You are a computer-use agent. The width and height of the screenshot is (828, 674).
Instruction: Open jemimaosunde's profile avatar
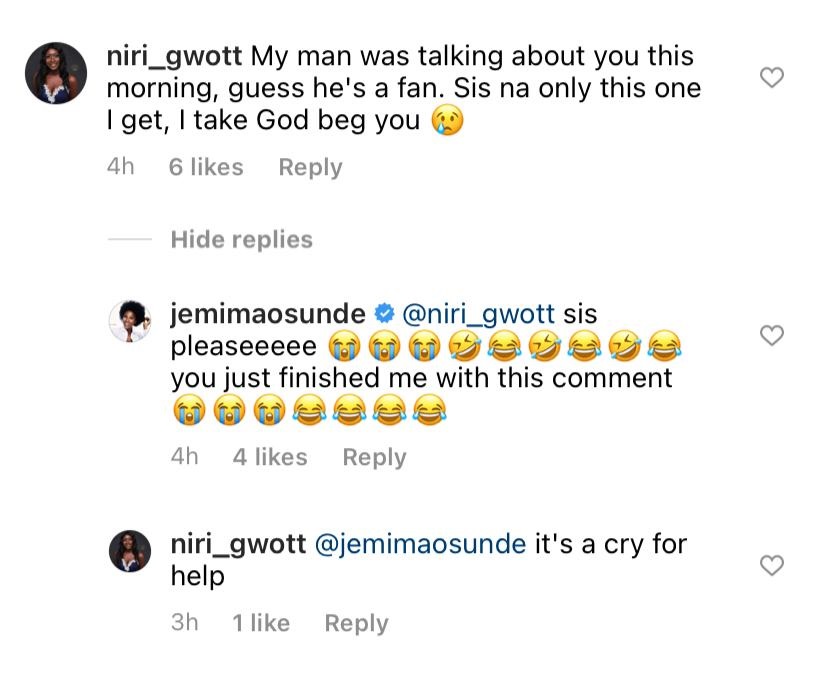(x=129, y=320)
